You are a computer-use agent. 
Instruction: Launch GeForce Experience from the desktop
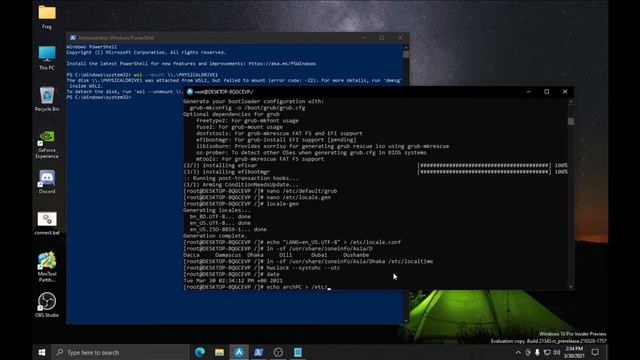(47, 144)
